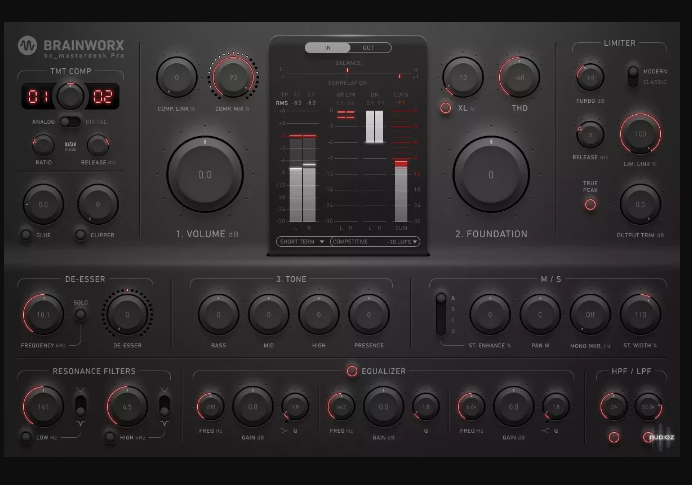Click the limiter Turbo dB knob
The height and width of the screenshot is (485, 692).
[x=590, y=77]
